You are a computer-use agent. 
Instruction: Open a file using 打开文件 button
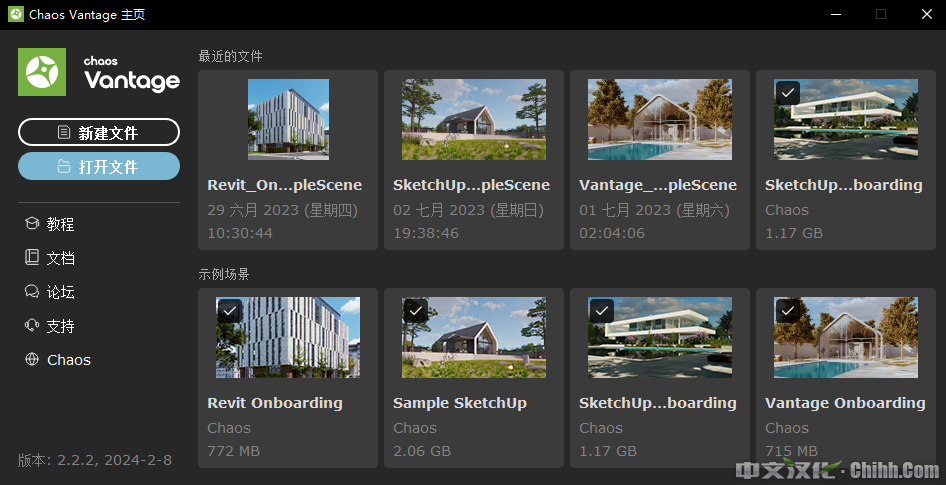click(x=99, y=166)
